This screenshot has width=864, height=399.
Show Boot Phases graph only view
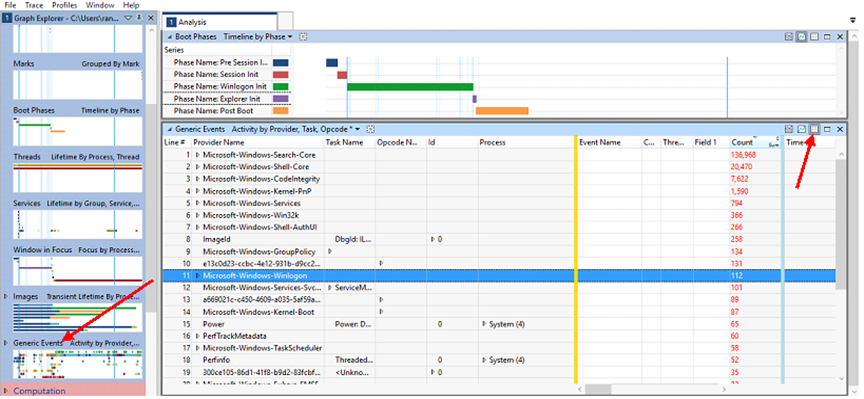click(x=801, y=37)
